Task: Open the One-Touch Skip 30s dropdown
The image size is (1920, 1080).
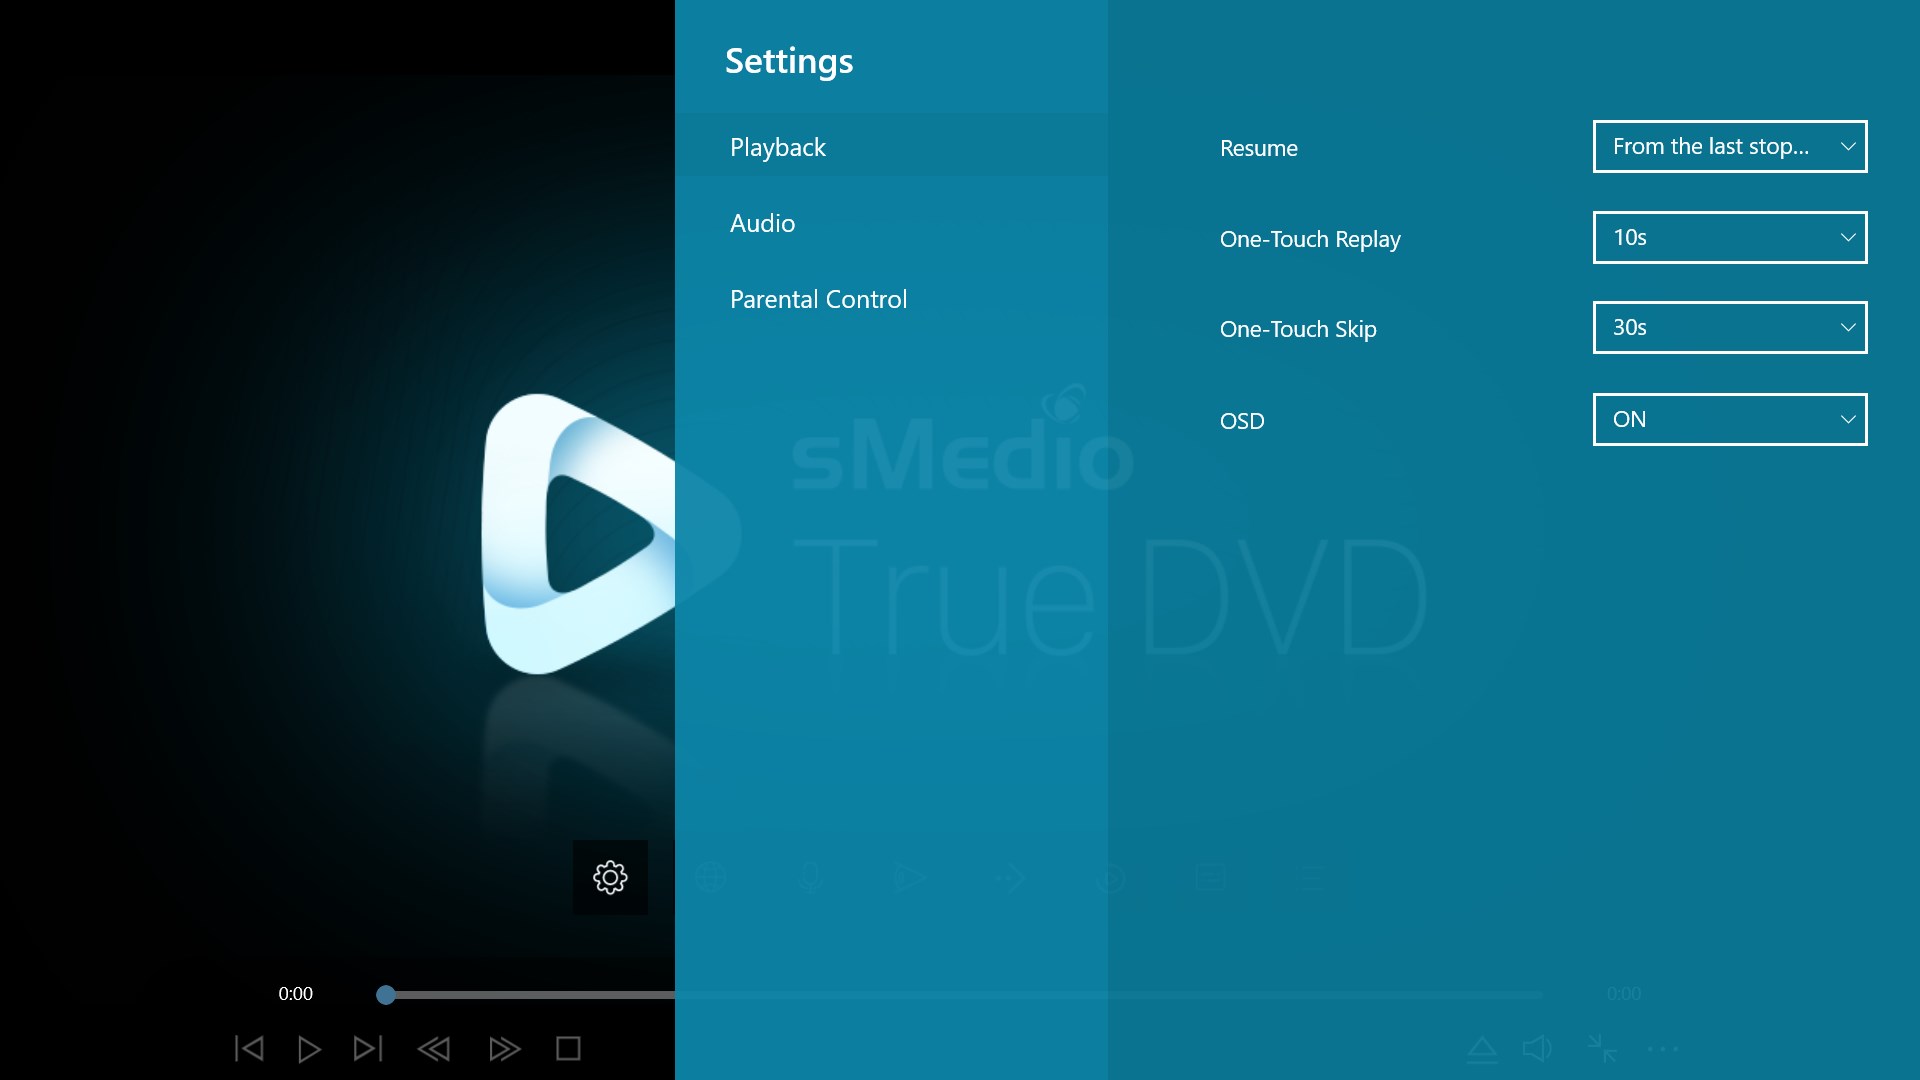Action: point(1730,327)
